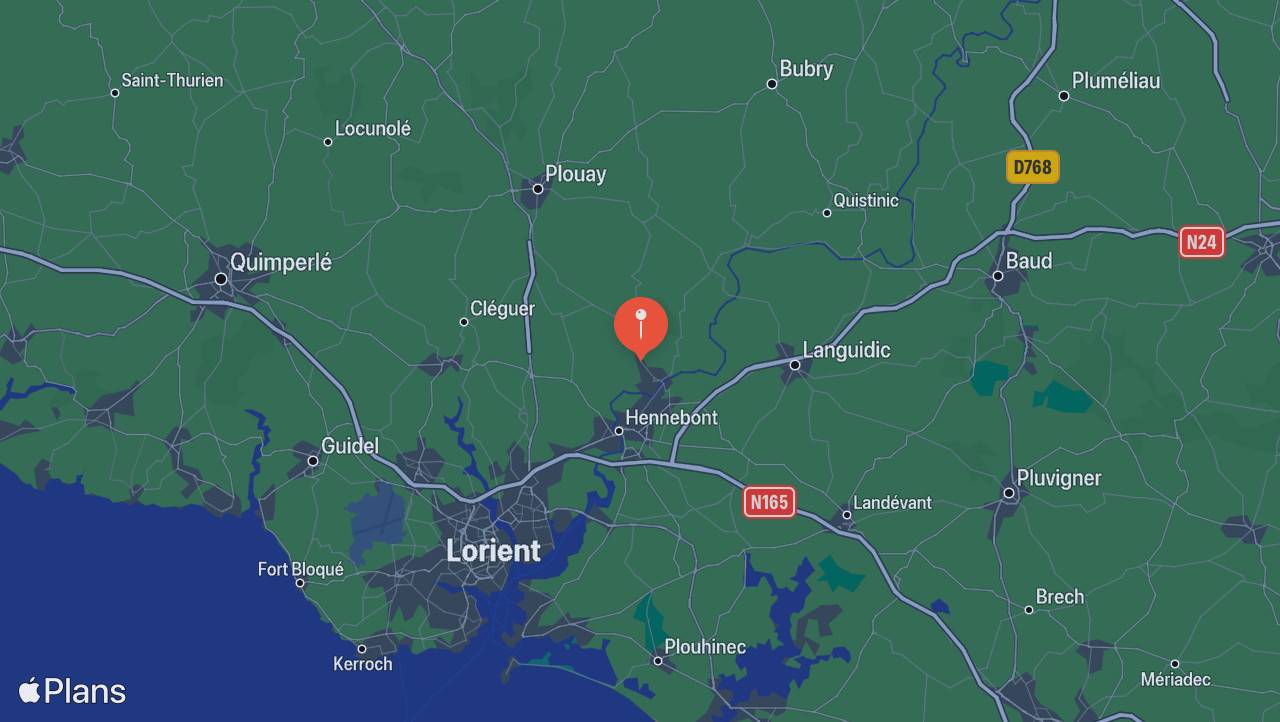Select the Saint-Thurien village label
Image resolution: width=1280 pixels, height=722 pixels.
pos(172,80)
